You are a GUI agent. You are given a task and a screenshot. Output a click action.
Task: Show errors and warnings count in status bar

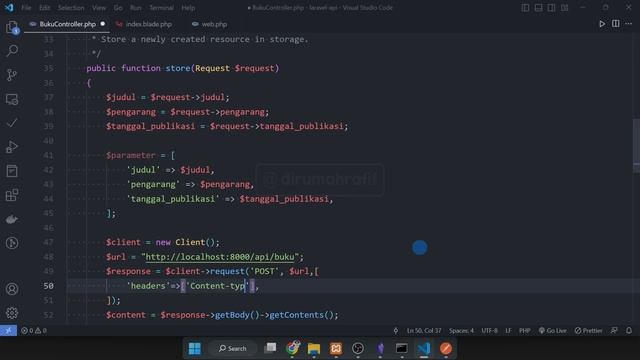point(33,331)
